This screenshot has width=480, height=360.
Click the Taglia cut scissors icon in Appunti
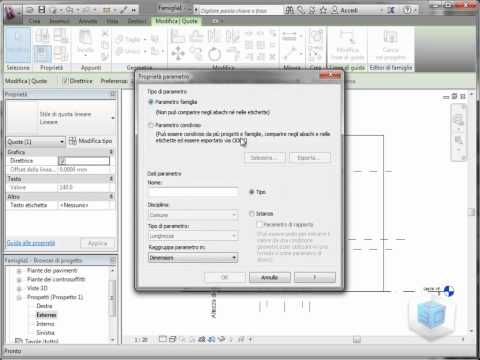(105, 33)
